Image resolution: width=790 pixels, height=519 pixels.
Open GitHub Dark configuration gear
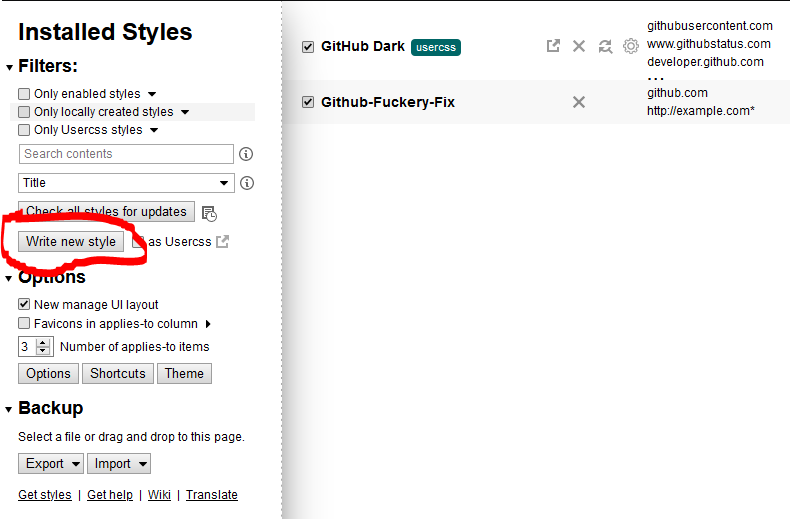[630, 46]
